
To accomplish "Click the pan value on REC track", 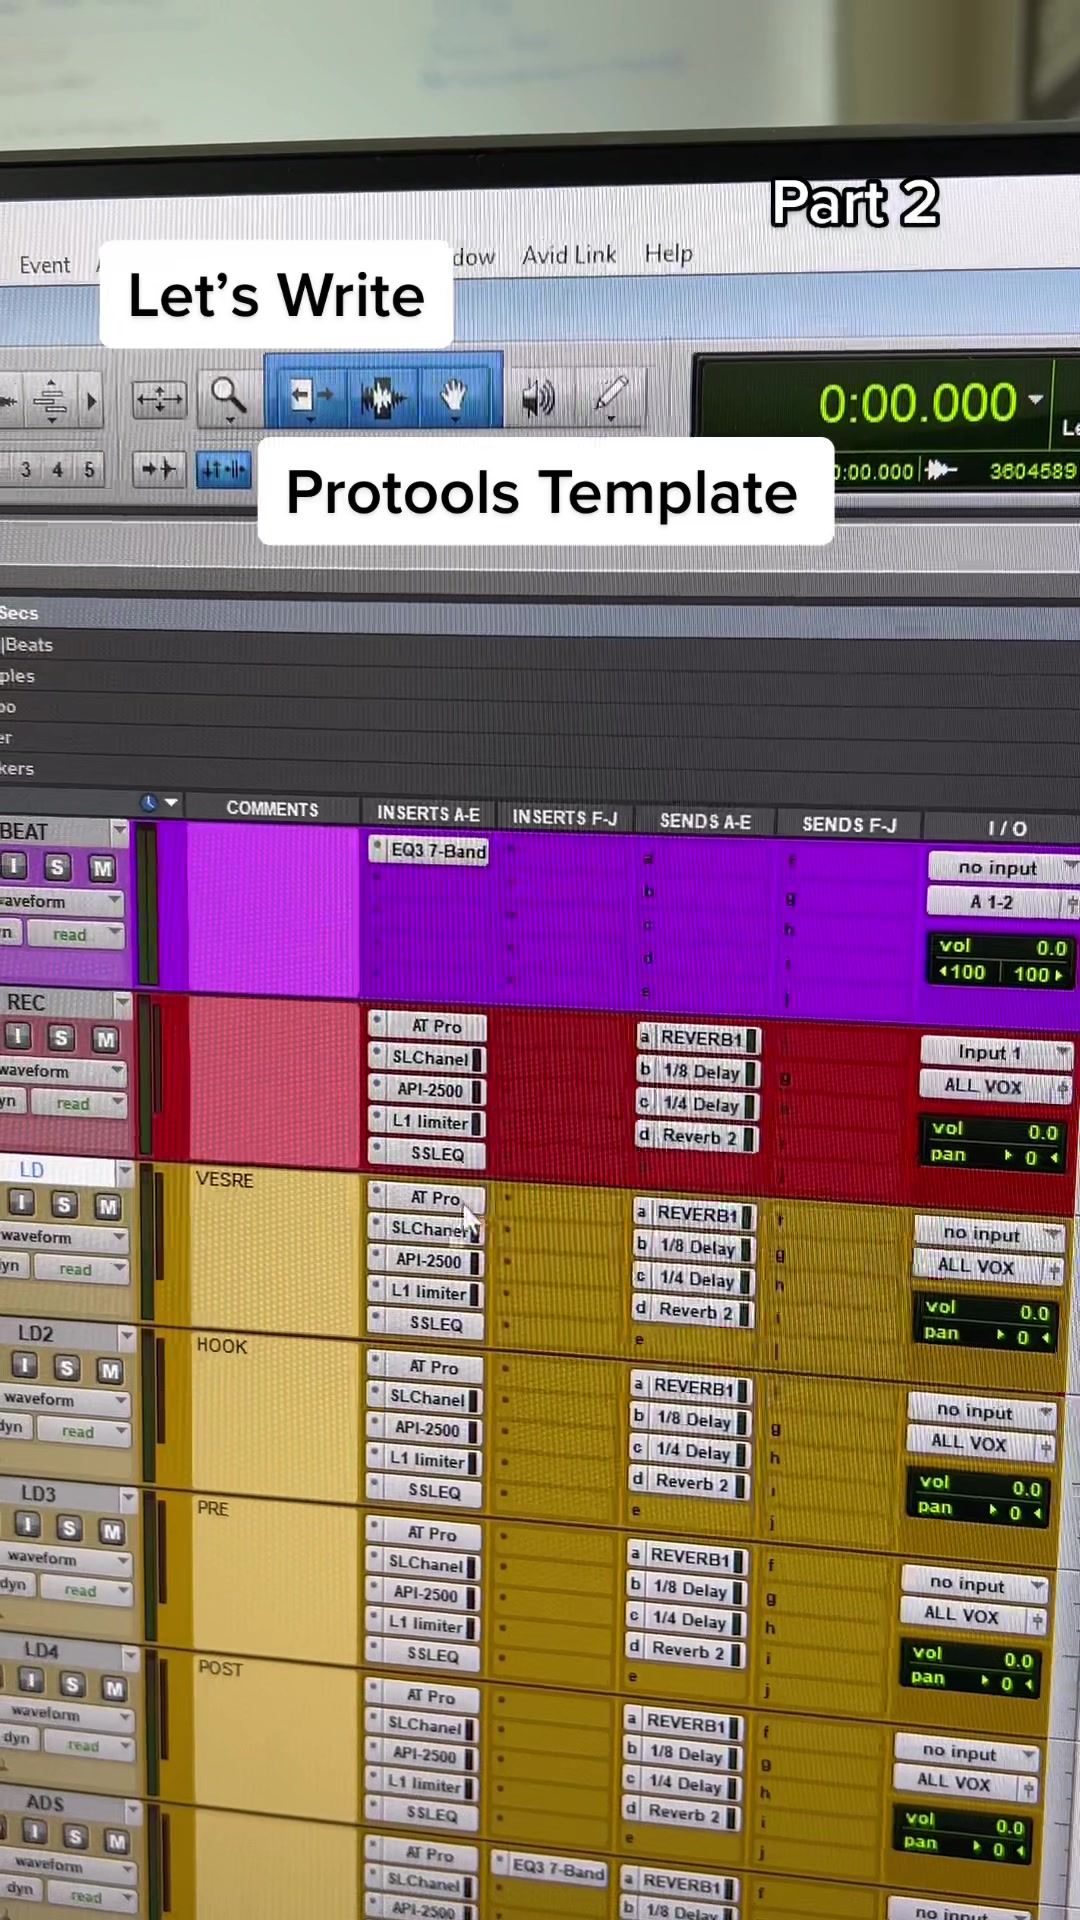I will [x=1032, y=1157].
